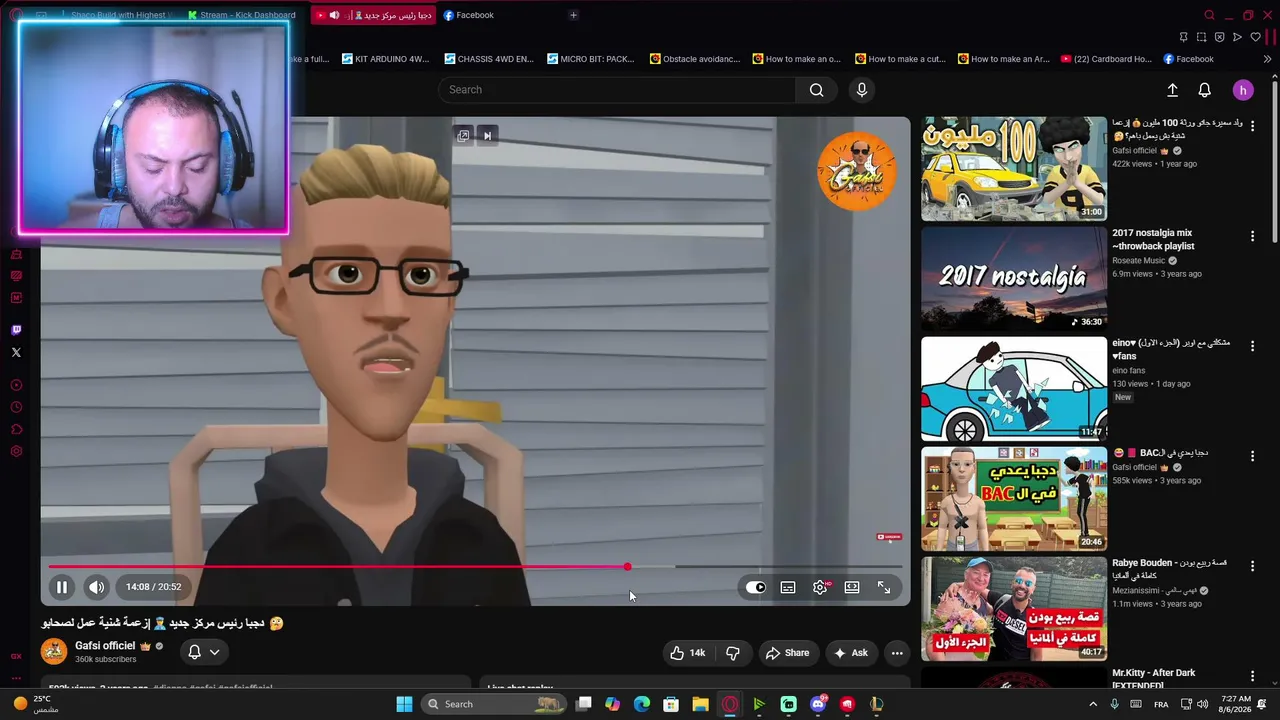Open the taskbar microphone indicator
The width and height of the screenshot is (1280, 720).
[x=1114, y=704]
